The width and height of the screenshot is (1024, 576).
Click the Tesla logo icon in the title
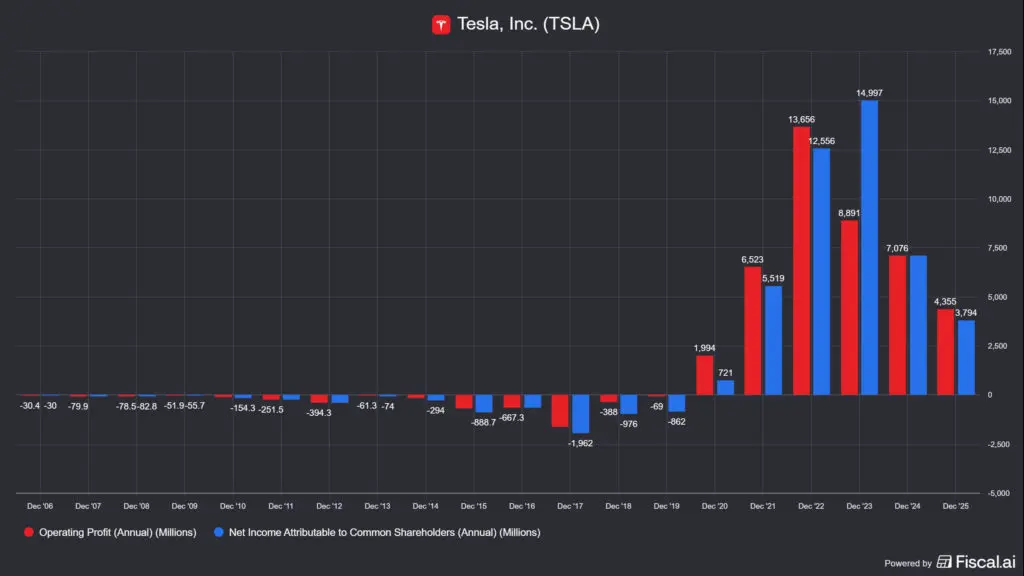(x=441, y=25)
